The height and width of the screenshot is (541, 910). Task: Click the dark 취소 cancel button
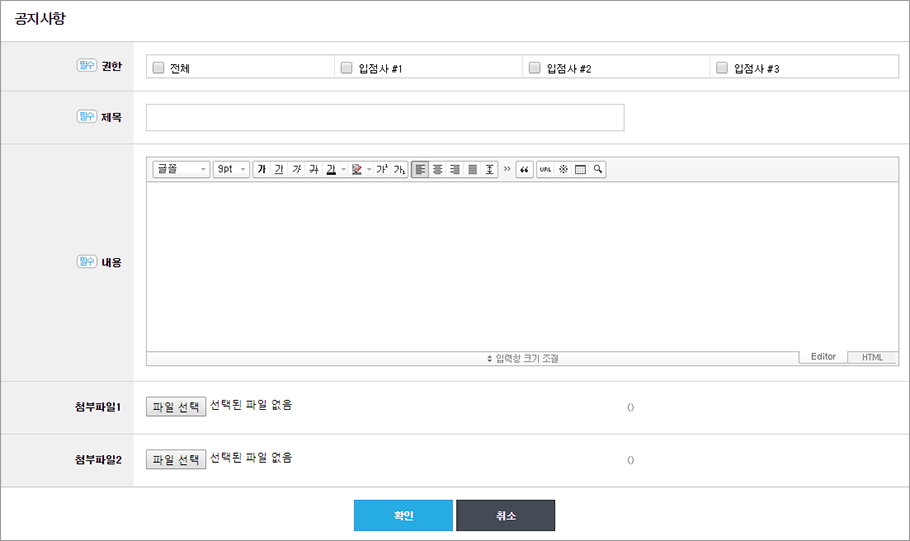coord(505,515)
